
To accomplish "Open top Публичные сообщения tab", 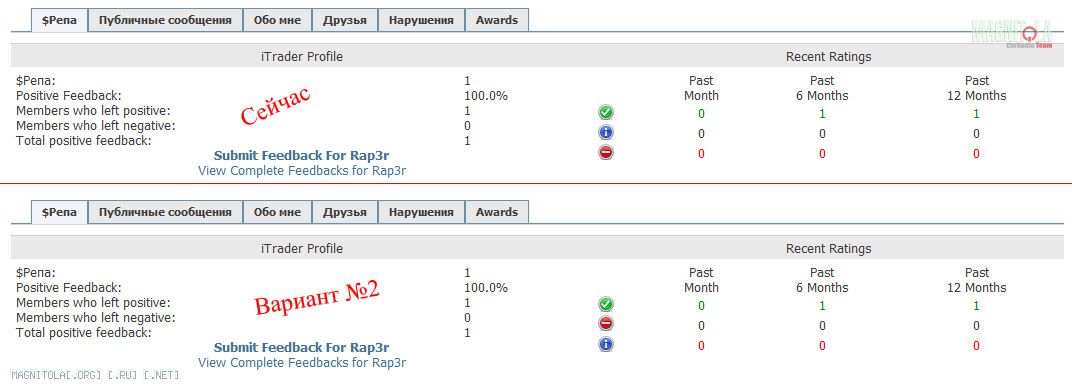I will pyautogui.click(x=165, y=20).
